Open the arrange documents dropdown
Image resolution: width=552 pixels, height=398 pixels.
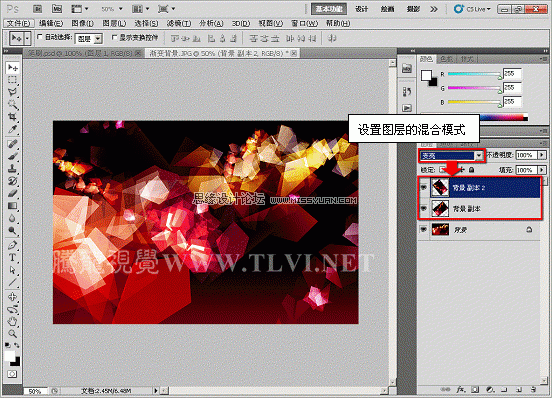[x=141, y=9]
